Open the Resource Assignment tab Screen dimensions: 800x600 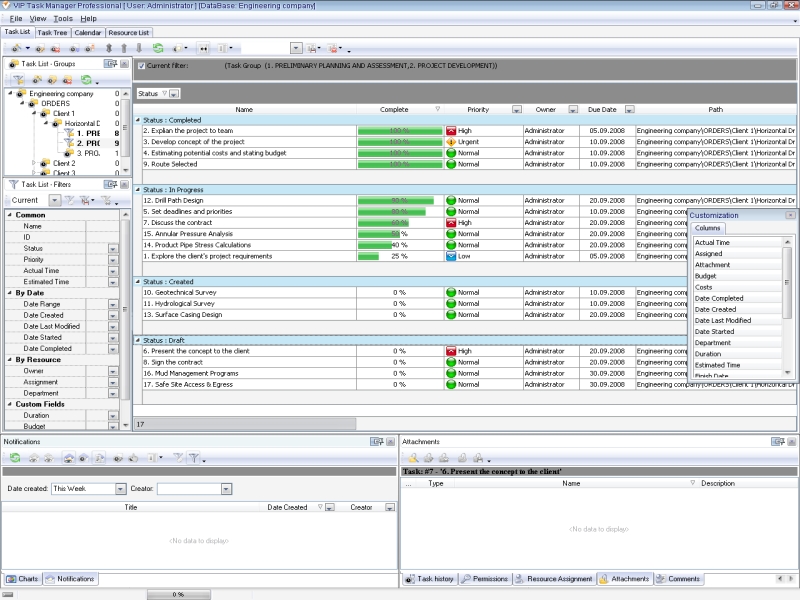point(554,579)
